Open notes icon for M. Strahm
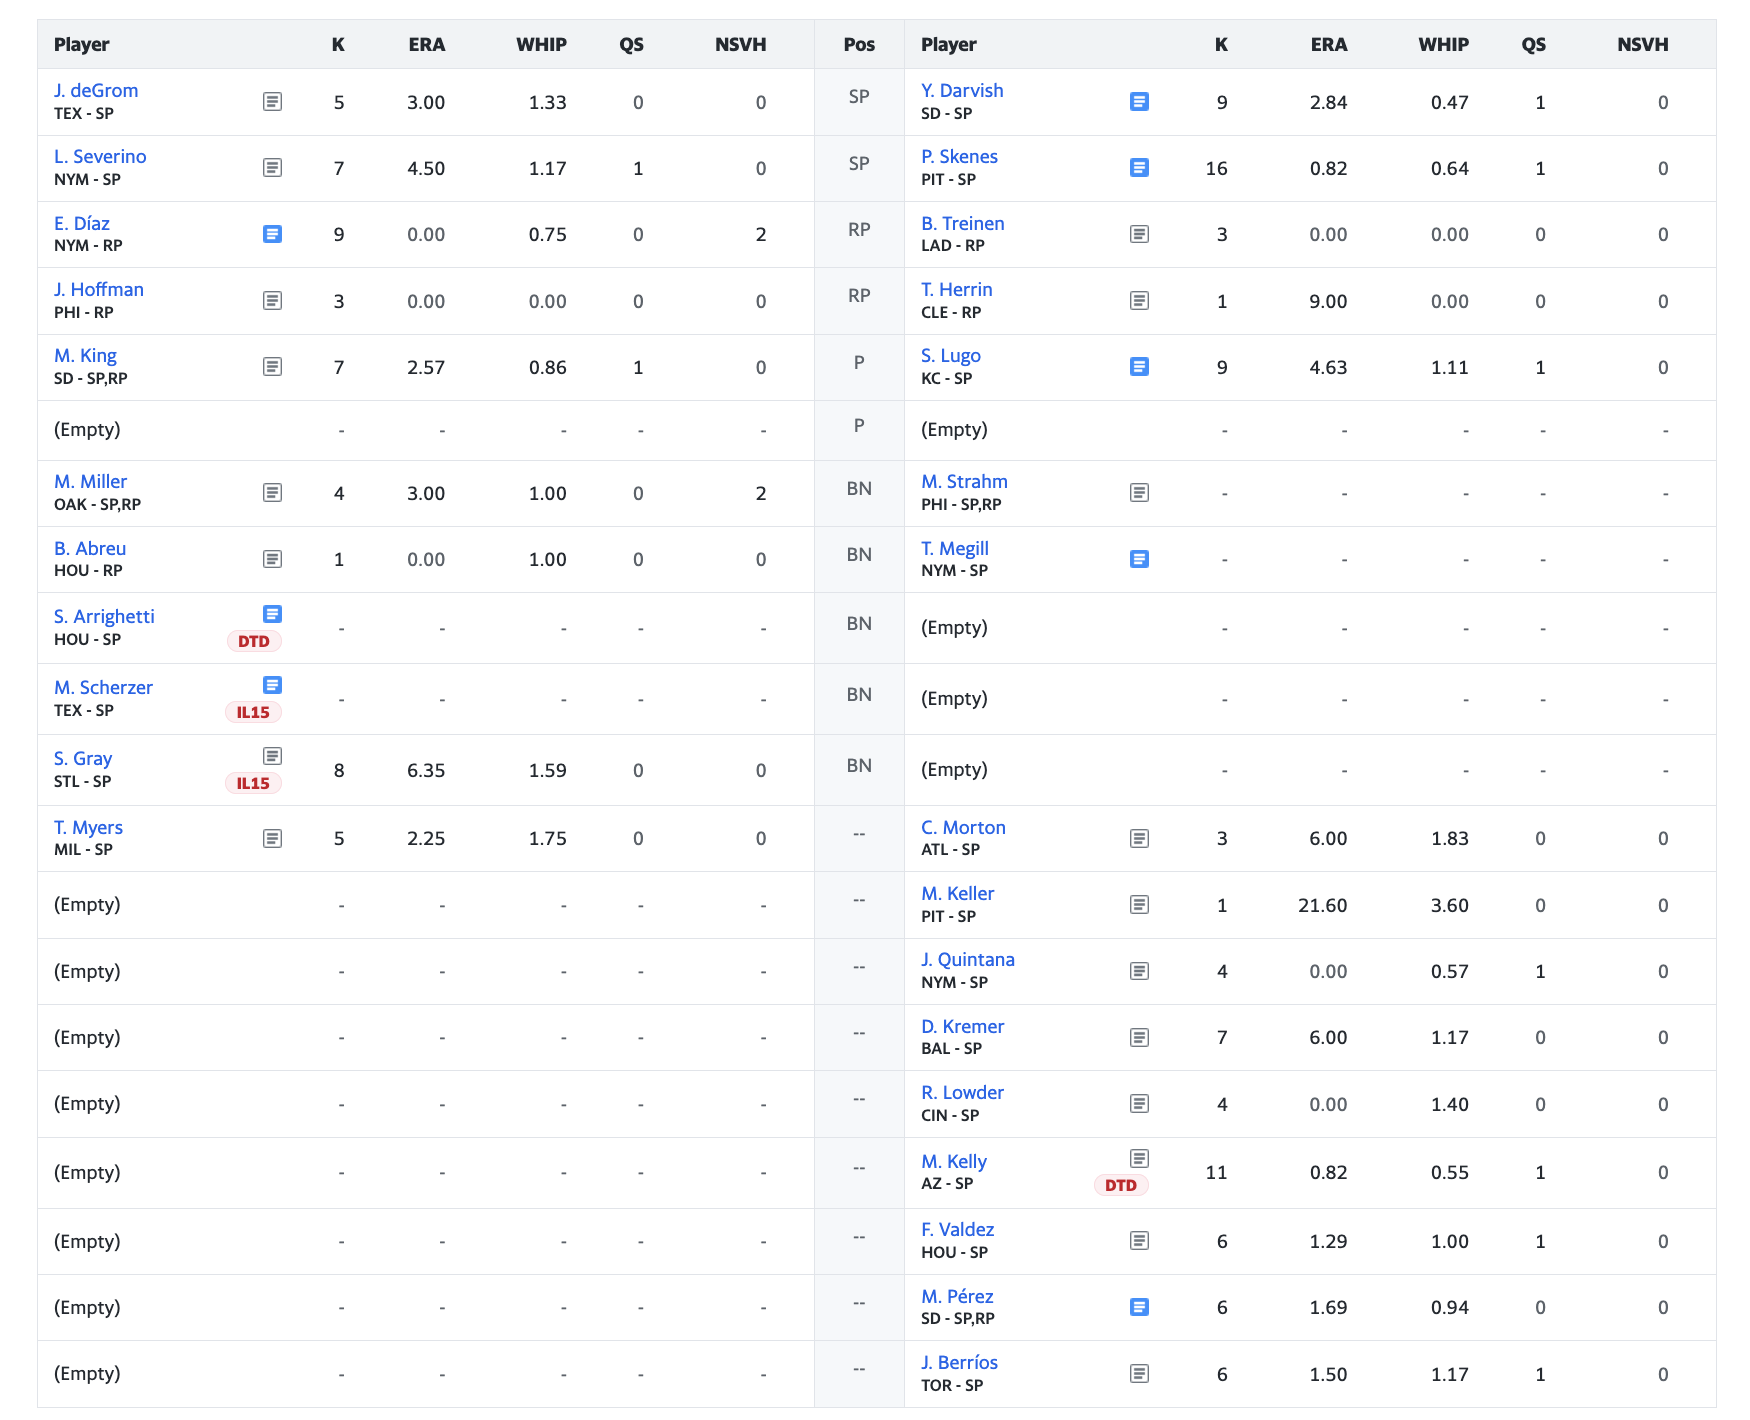 pos(1139,493)
